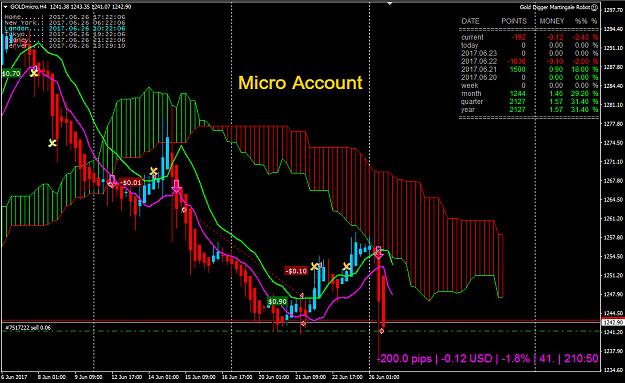Image resolution: width=625 pixels, height=383 pixels.
Task: Select the -$0.01 trade result label
Action: 131,183
